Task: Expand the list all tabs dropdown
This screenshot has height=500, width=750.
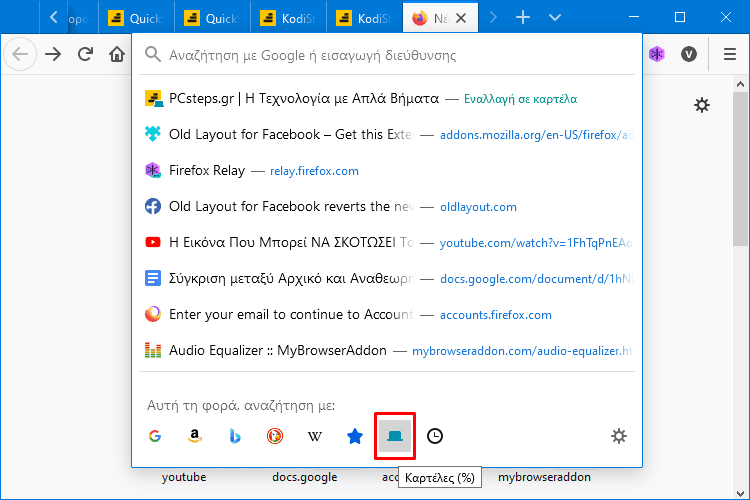Action: [x=555, y=18]
